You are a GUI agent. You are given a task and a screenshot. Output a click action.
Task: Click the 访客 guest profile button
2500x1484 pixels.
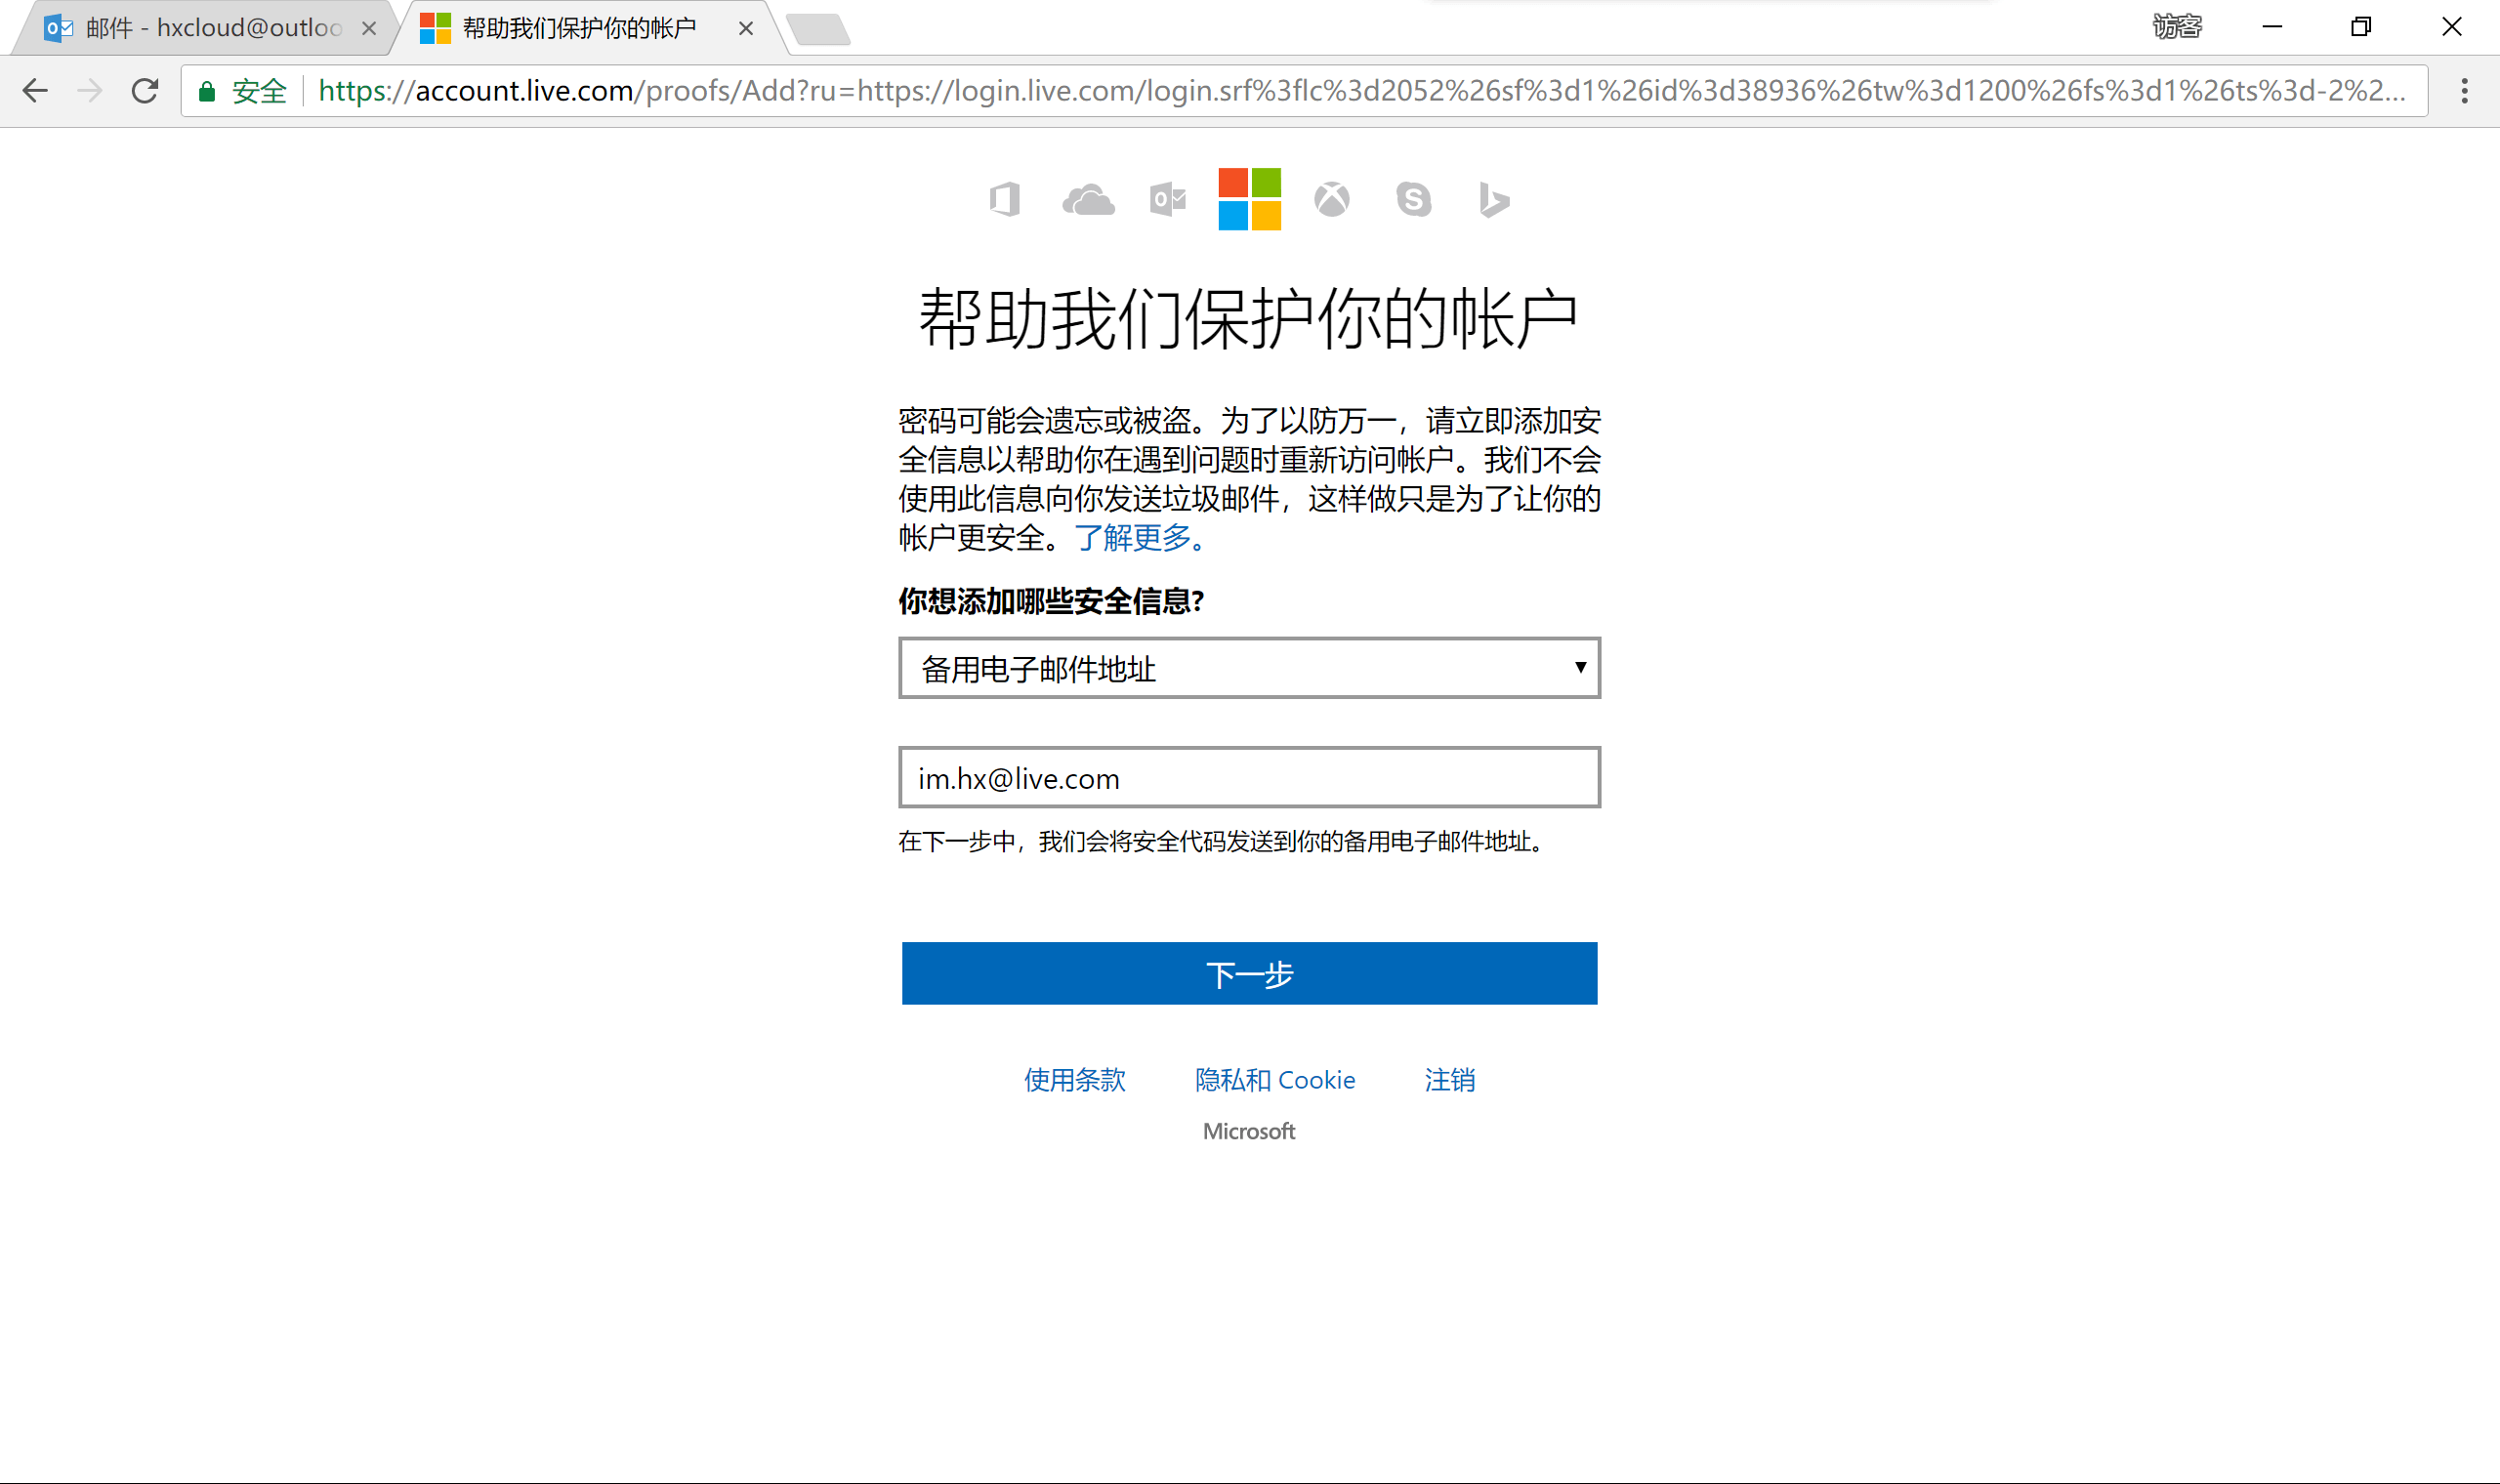2177,27
